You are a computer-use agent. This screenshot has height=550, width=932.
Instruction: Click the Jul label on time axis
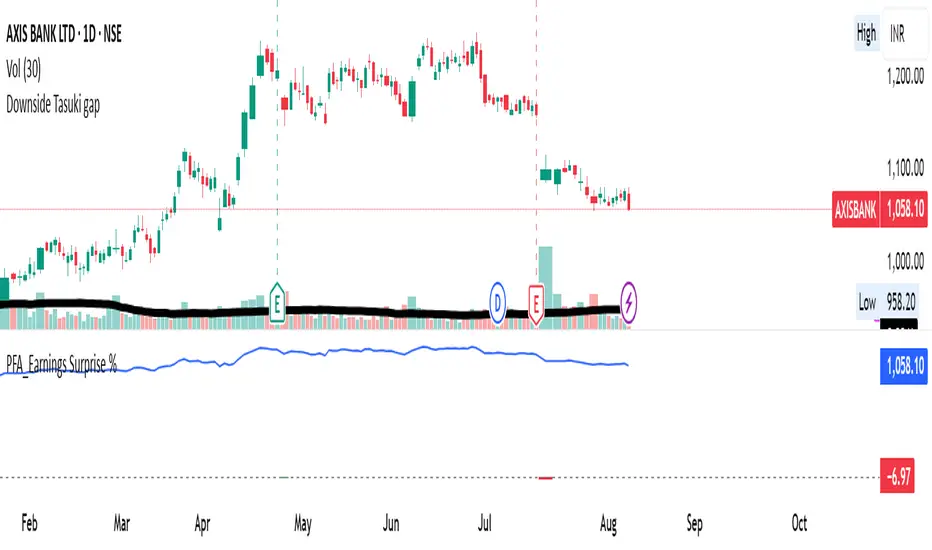(x=484, y=523)
